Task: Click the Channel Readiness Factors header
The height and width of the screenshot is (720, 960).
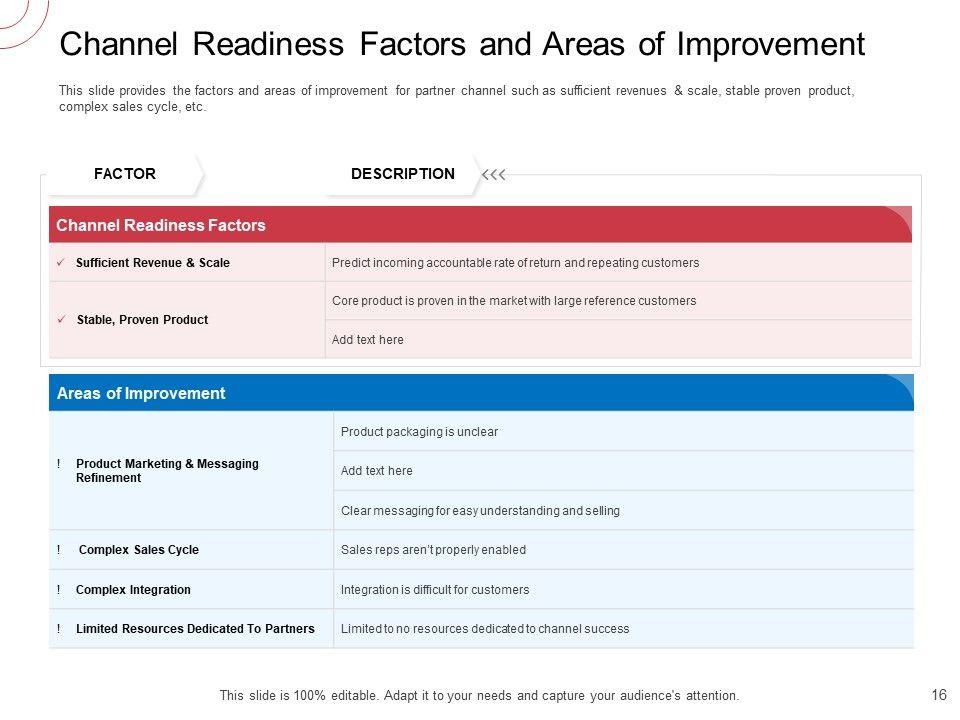Action: point(161,226)
